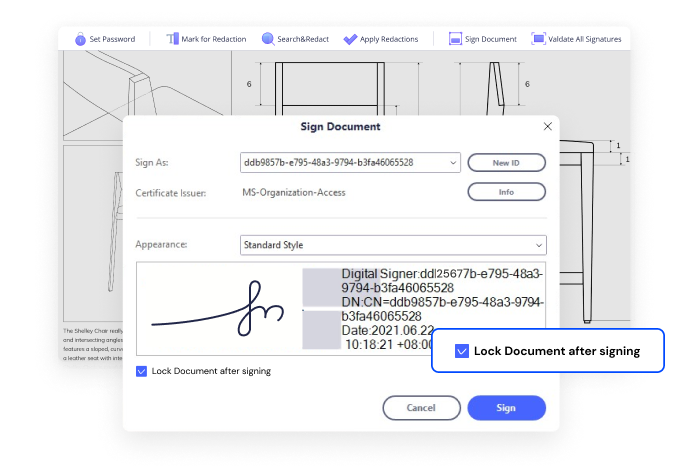This screenshot has height=476, width=683.
Task: Toggle the highlighted Lock Document checkbox callout
Action: pyautogui.click(x=462, y=351)
